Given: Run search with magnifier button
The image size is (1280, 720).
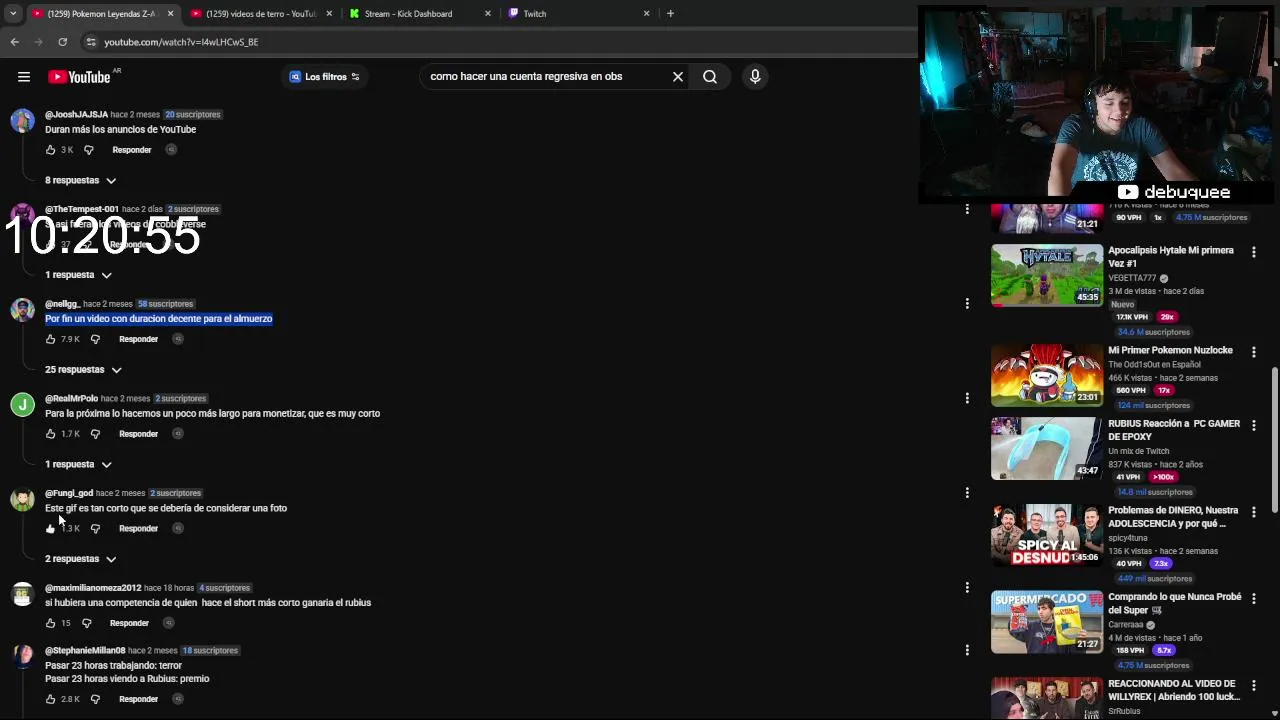Looking at the screenshot, I should pos(710,77).
